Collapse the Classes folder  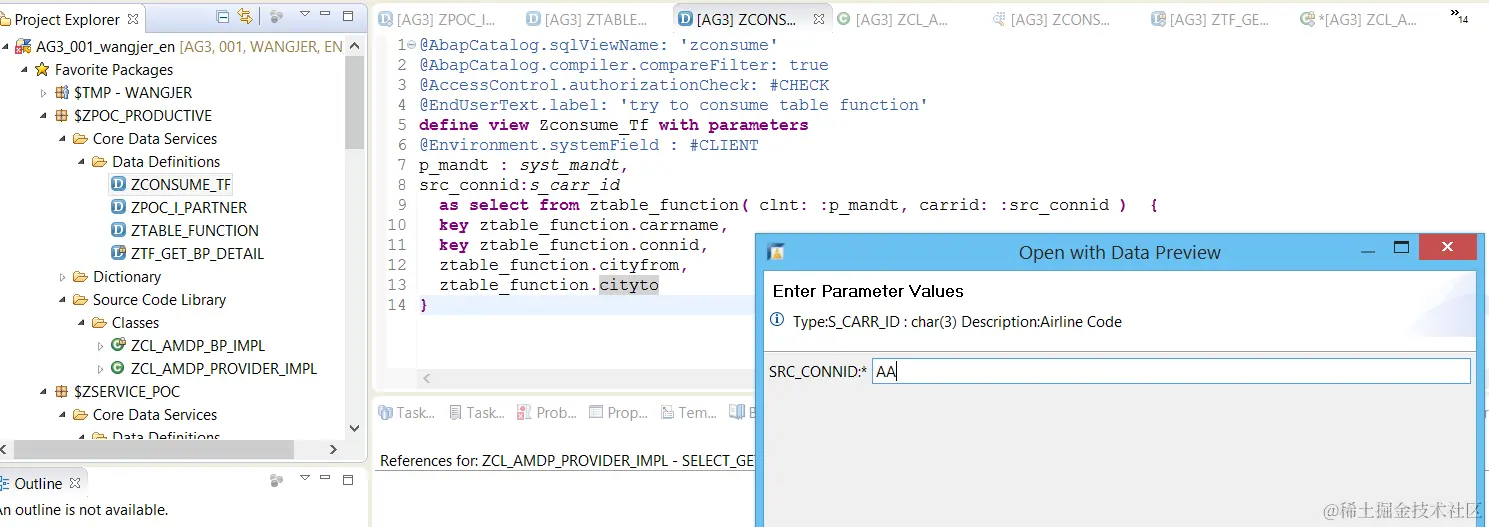[82, 323]
